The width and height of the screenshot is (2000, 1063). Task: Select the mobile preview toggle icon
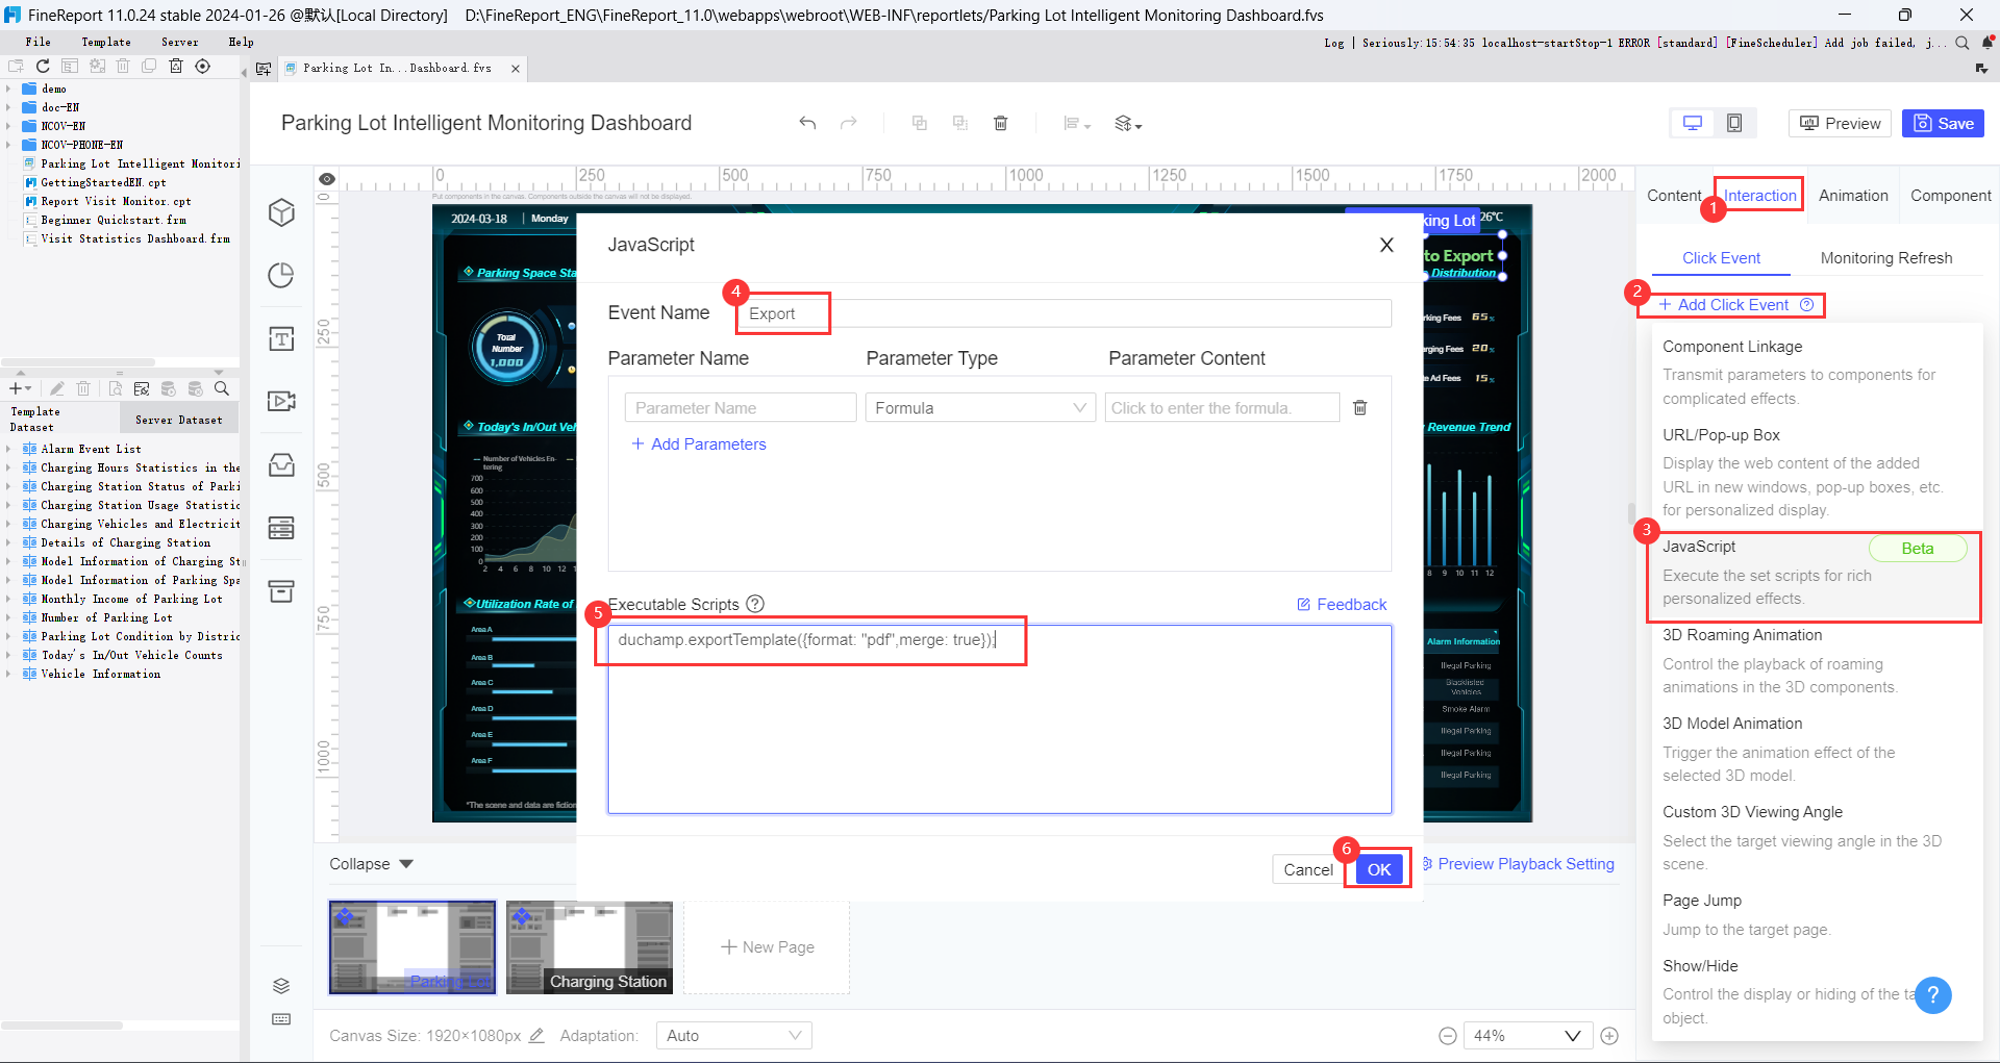pyautogui.click(x=1735, y=123)
